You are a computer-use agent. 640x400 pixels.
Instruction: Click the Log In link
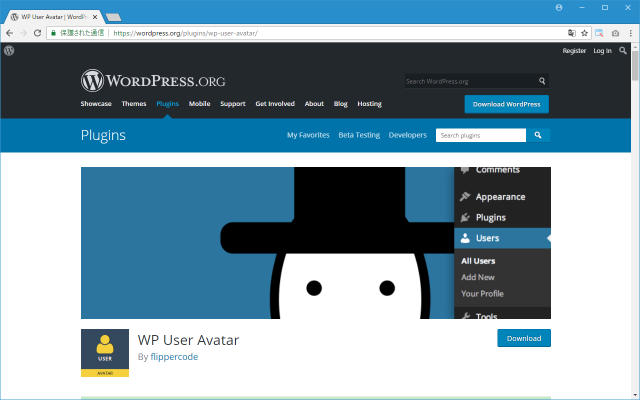[602, 51]
